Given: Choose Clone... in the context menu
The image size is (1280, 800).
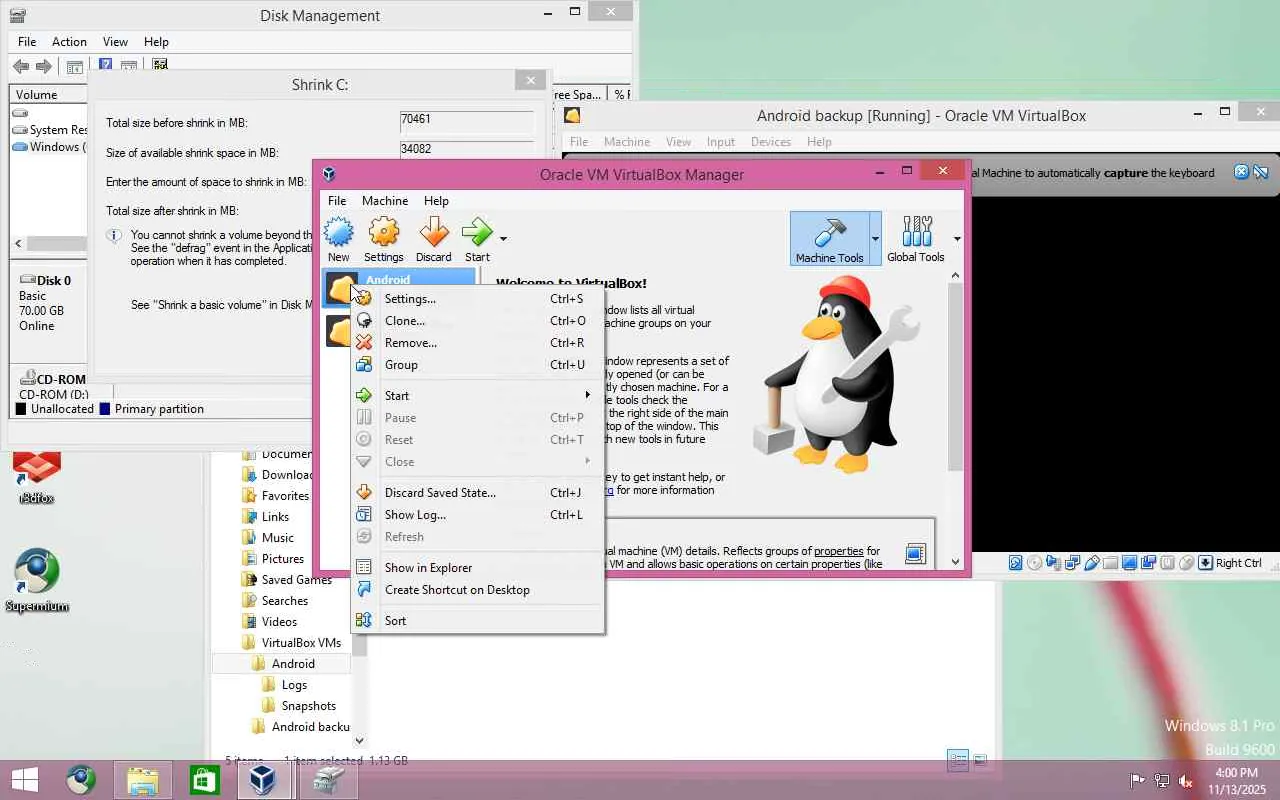Looking at the screenshot, I should pos(478,321).
